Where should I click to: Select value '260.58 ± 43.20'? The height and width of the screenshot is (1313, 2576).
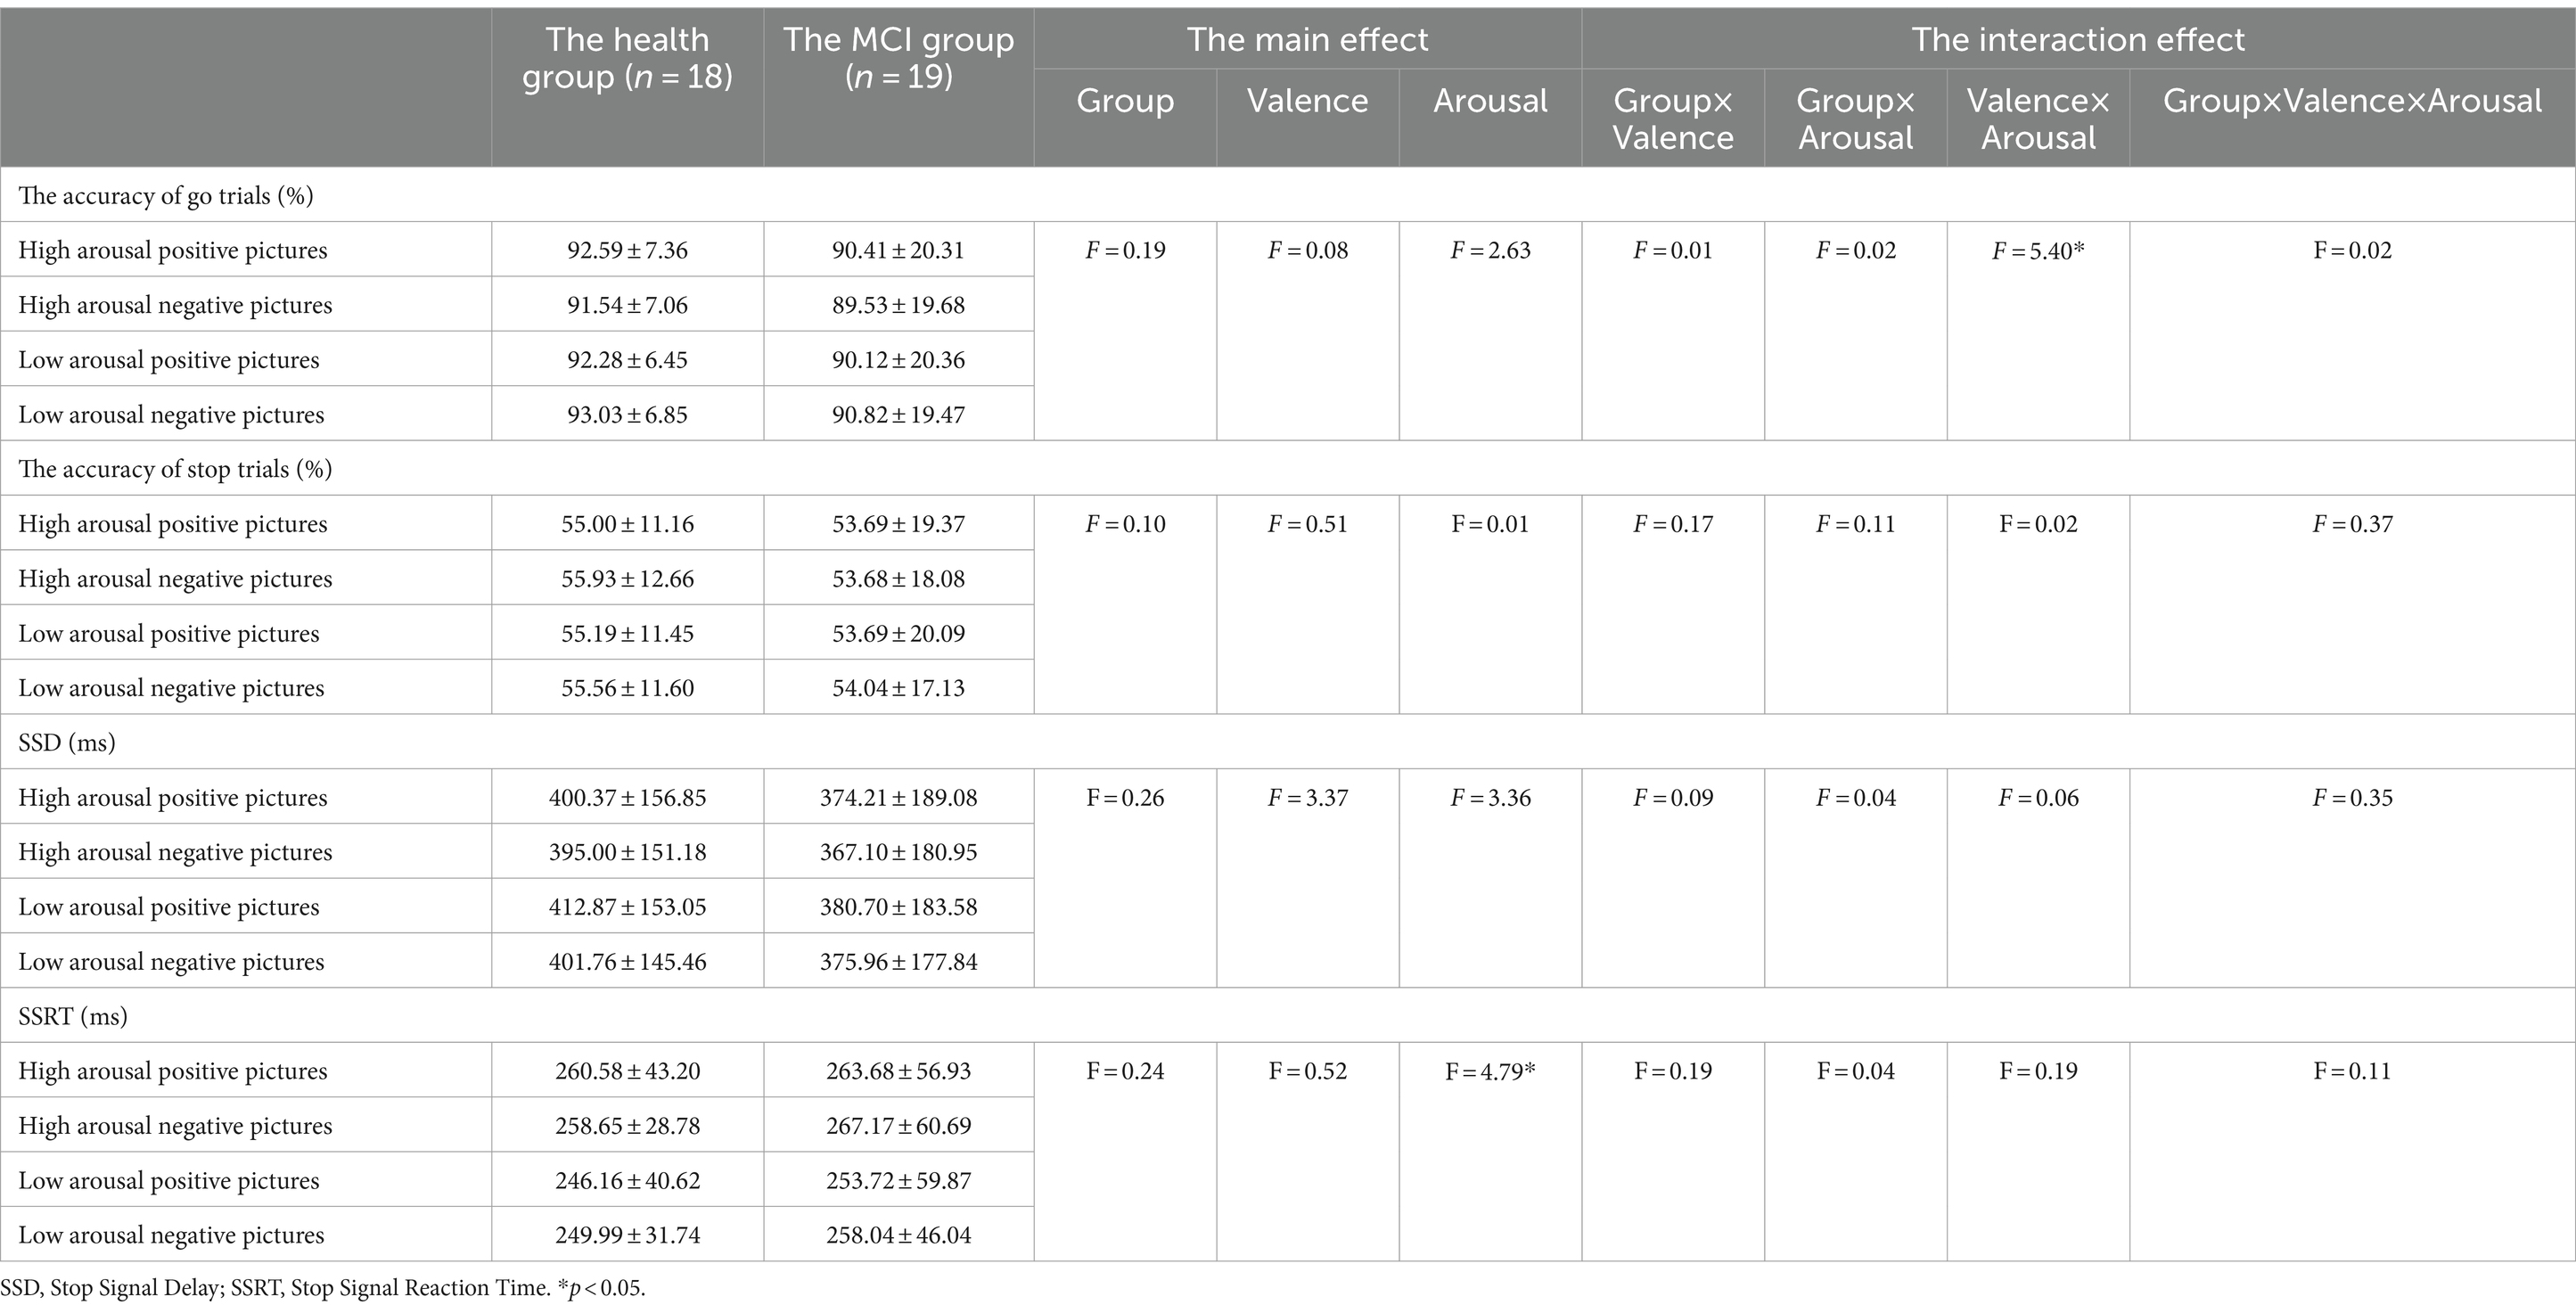(627, 1071)
